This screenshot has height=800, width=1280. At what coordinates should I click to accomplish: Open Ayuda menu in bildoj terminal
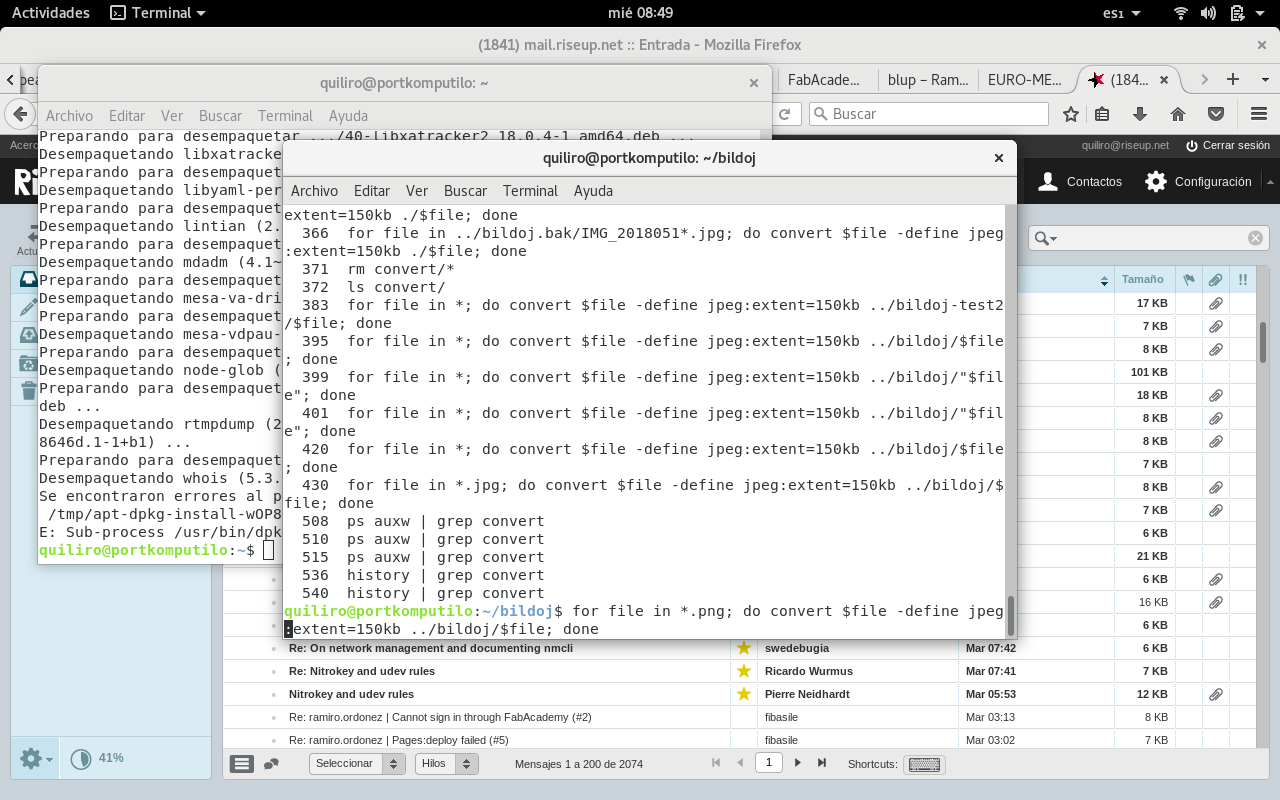tap(593, 190)
